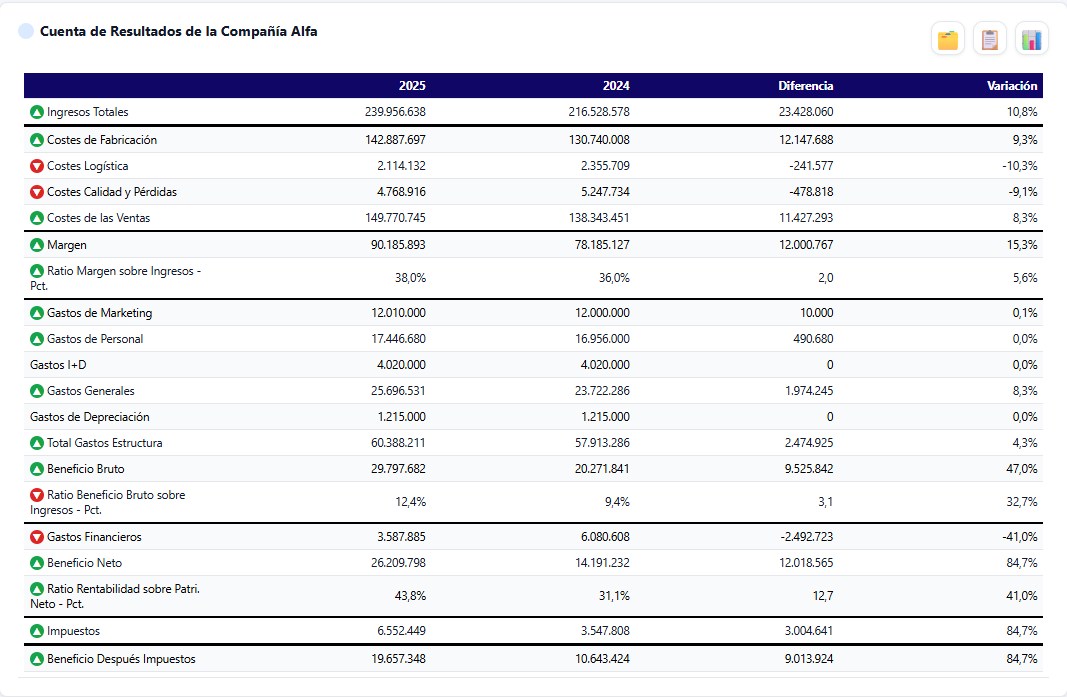Viewport: 1067px width, 697px height.
Task: Click the difference value -2.492.723
Action: (x=806, y=537)
